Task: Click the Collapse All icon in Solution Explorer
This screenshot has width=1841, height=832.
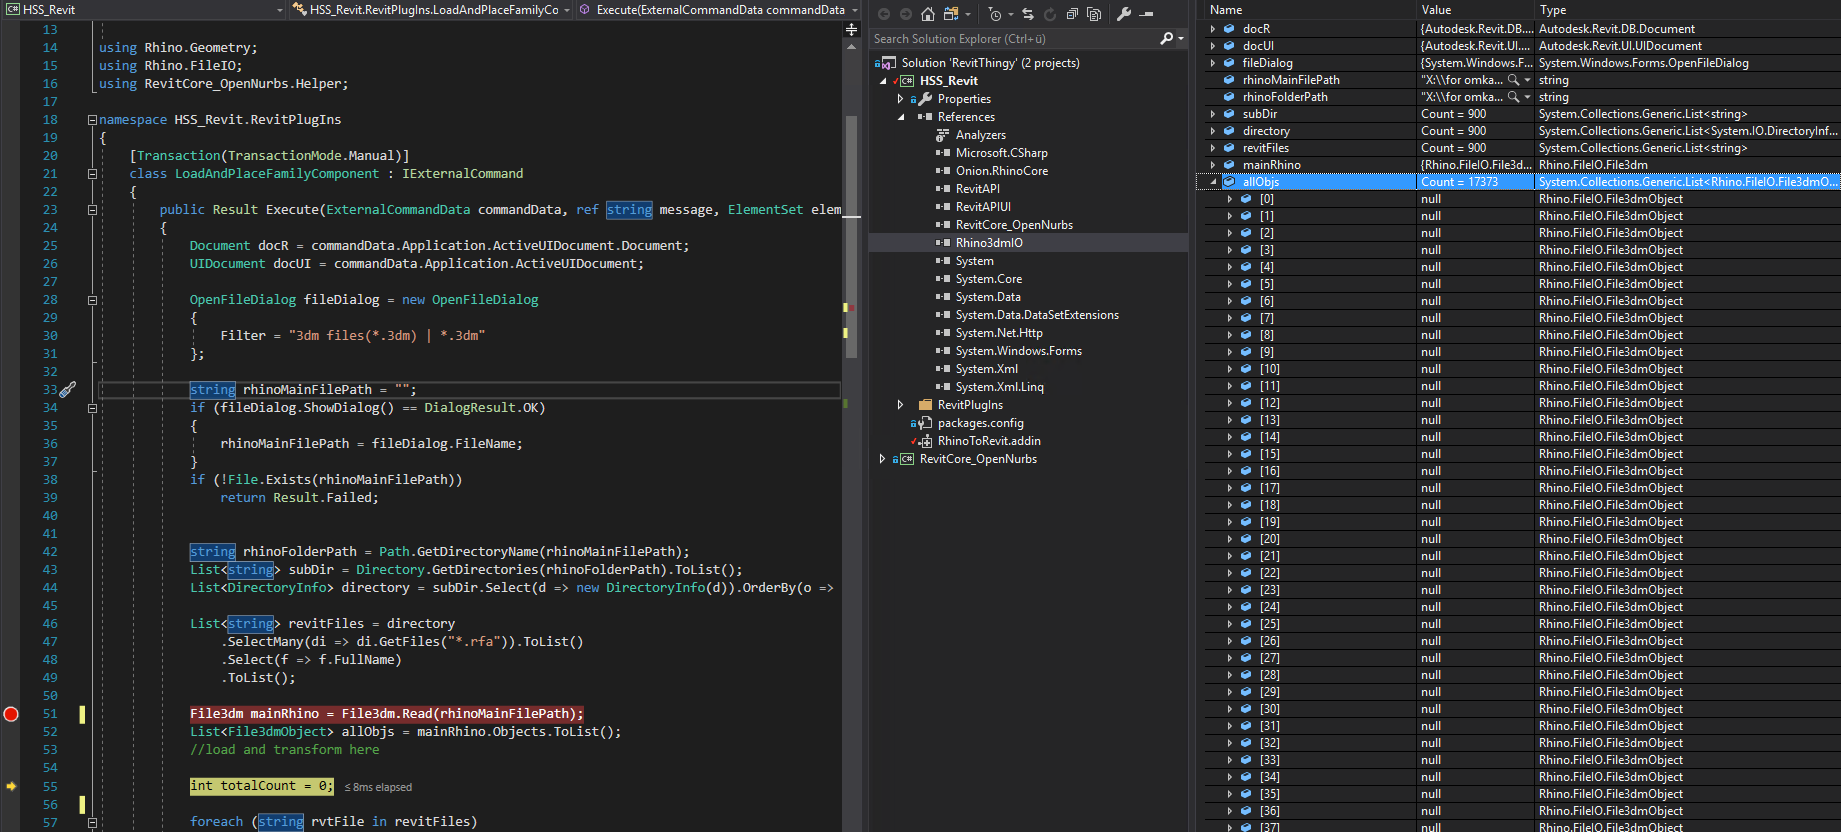Action: 1072,14
